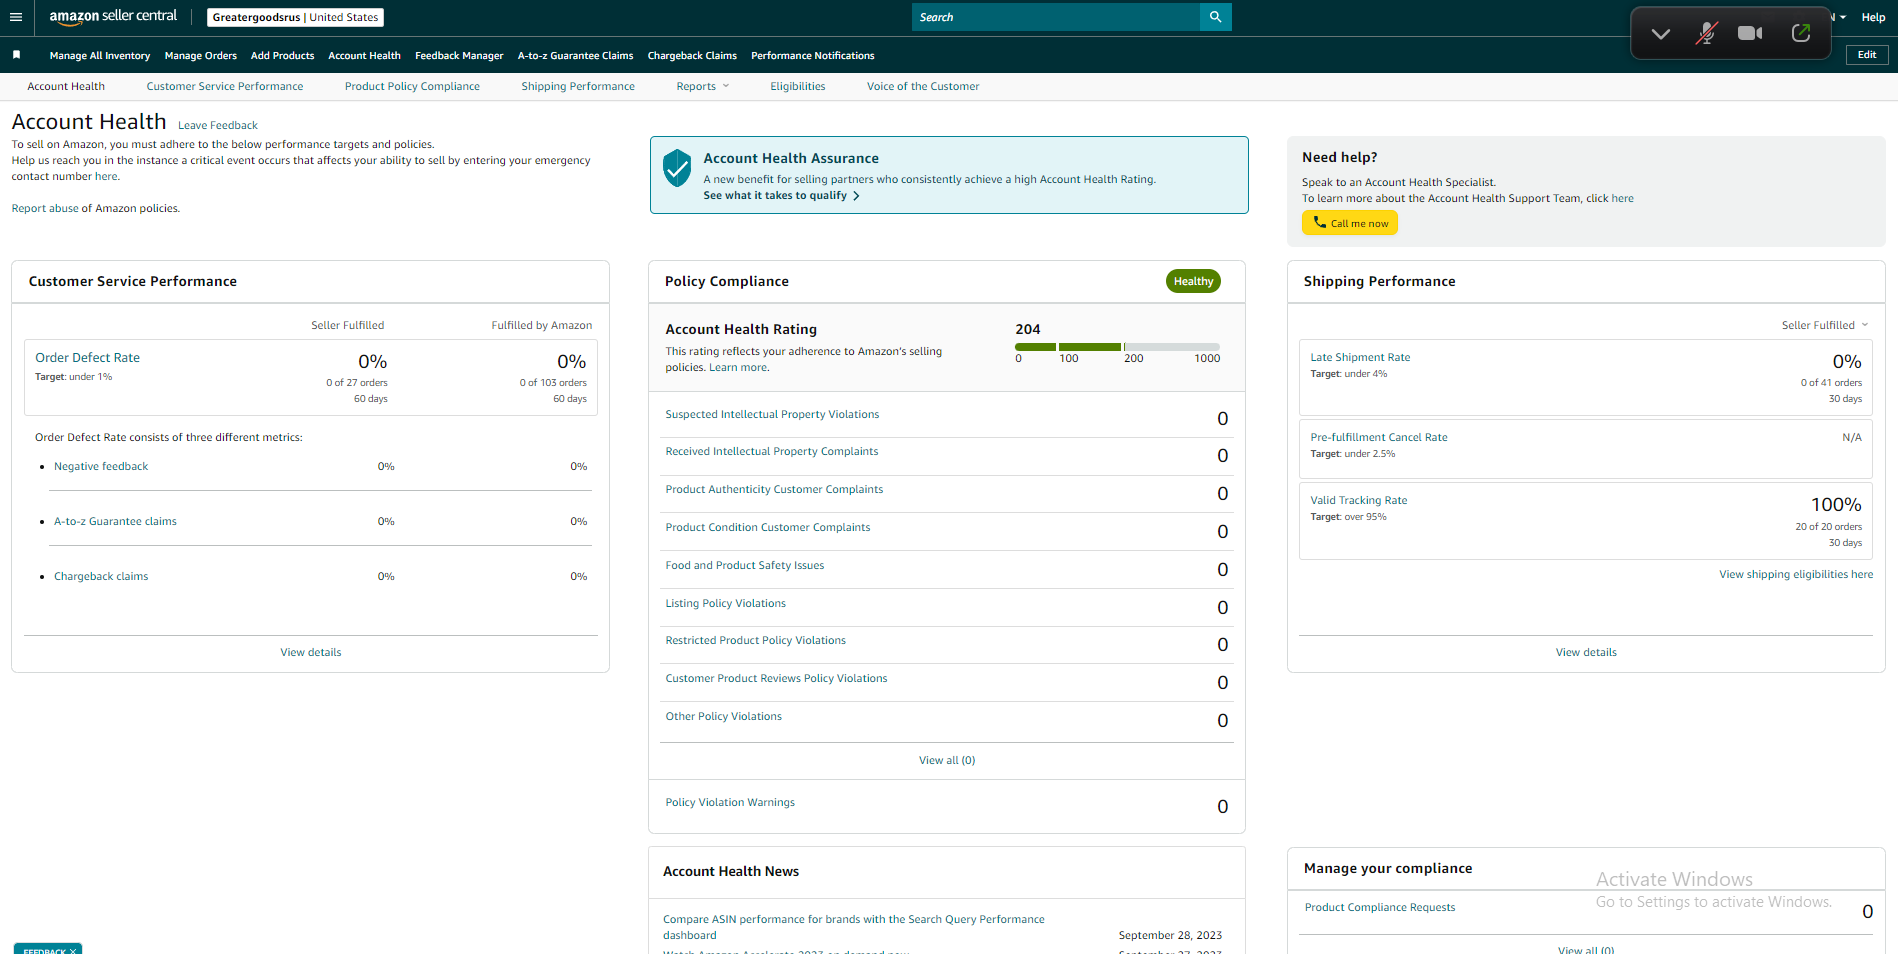
Task: Open the Compare ASIN performance news article
Action: click(x=854, y=927)
